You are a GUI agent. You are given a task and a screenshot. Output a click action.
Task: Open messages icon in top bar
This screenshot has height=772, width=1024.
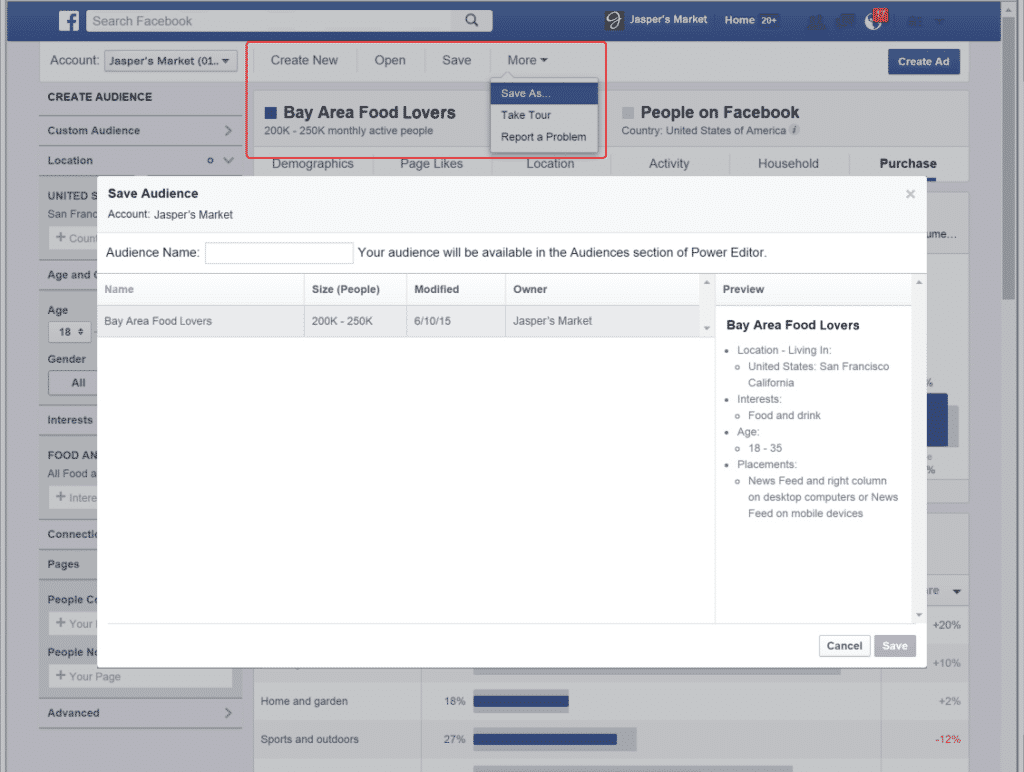click(844, 22)
